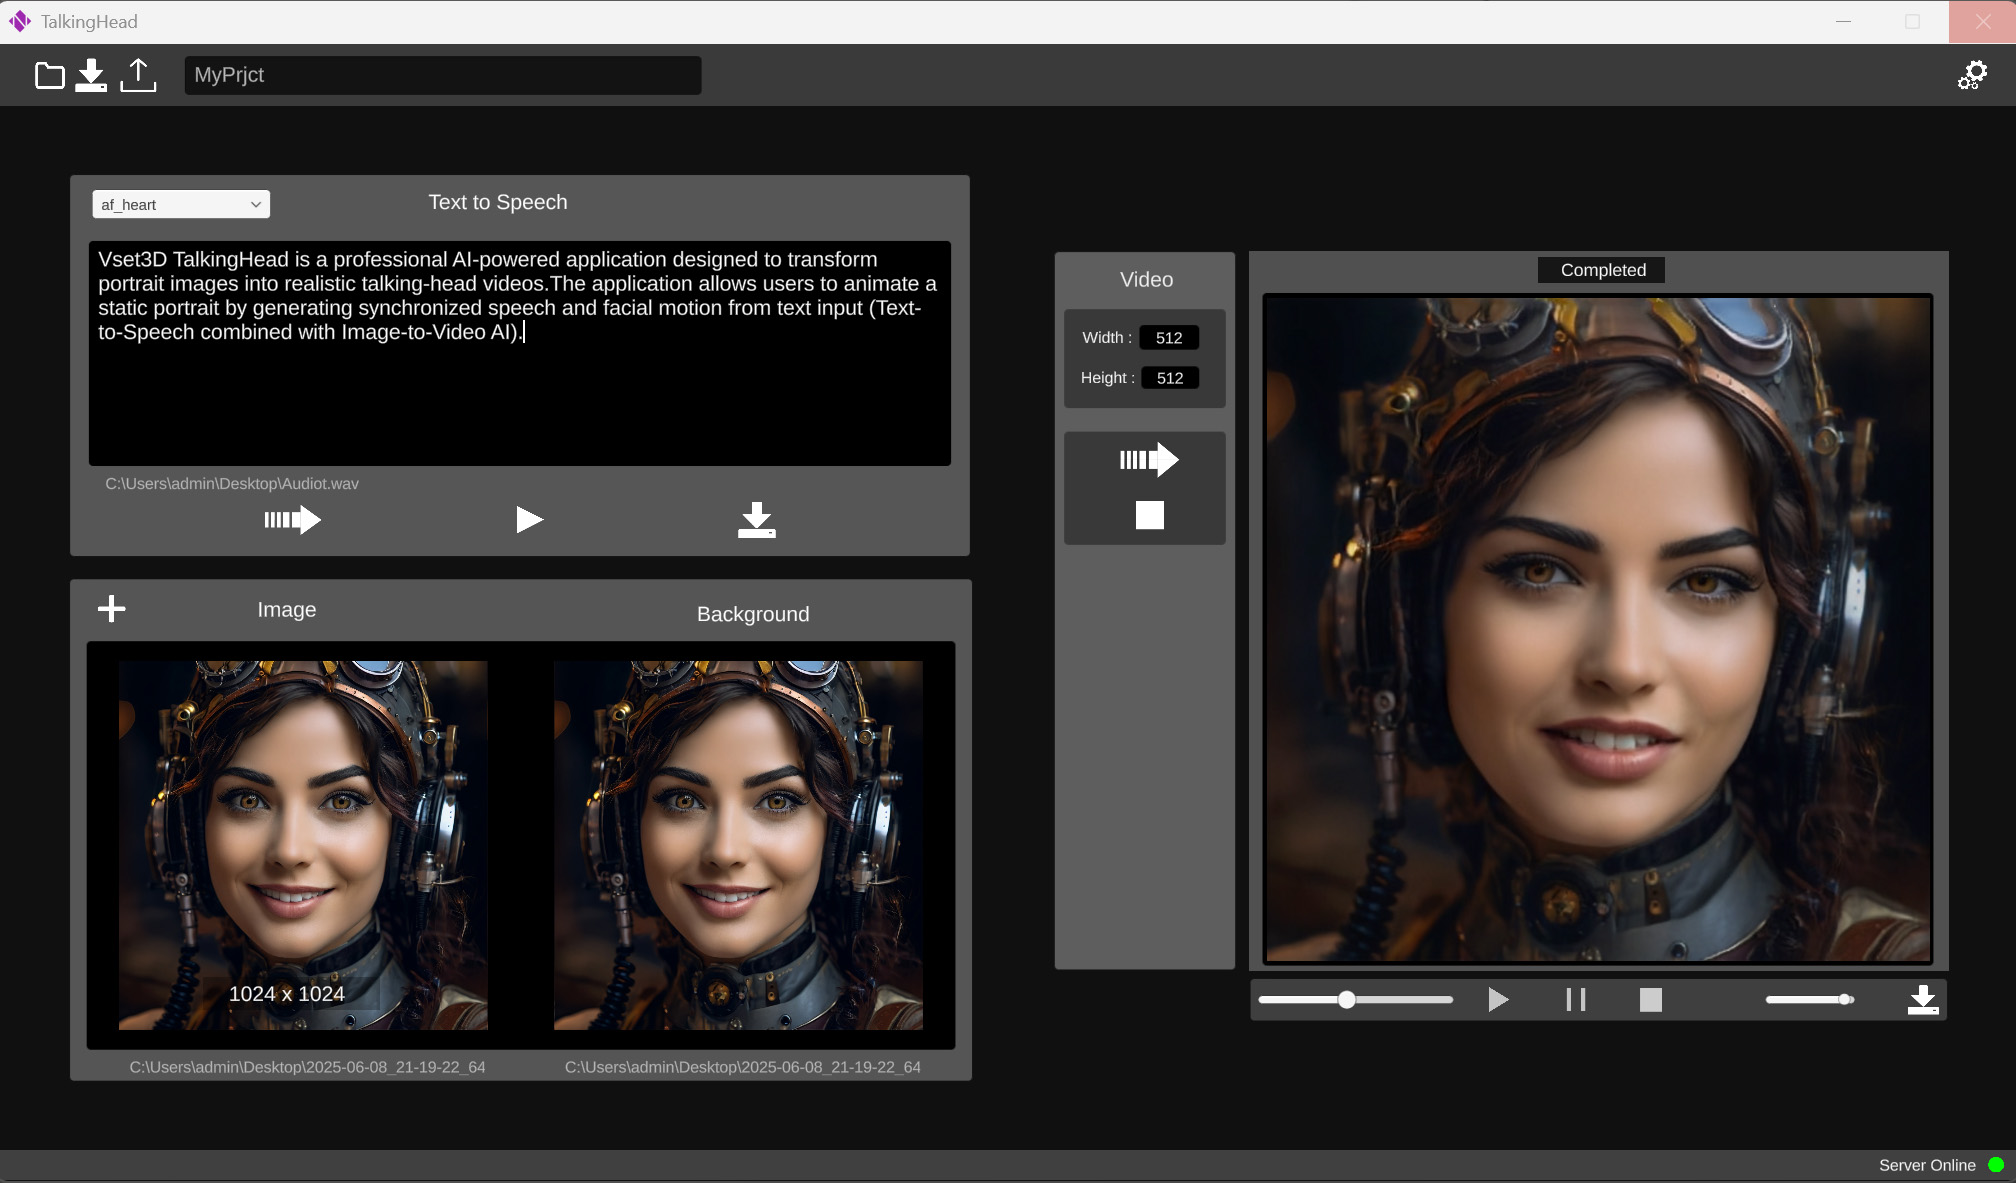Edit the MyPrjct project name field
This screenshot has width=2016, height=1183.
click(442, 76)
